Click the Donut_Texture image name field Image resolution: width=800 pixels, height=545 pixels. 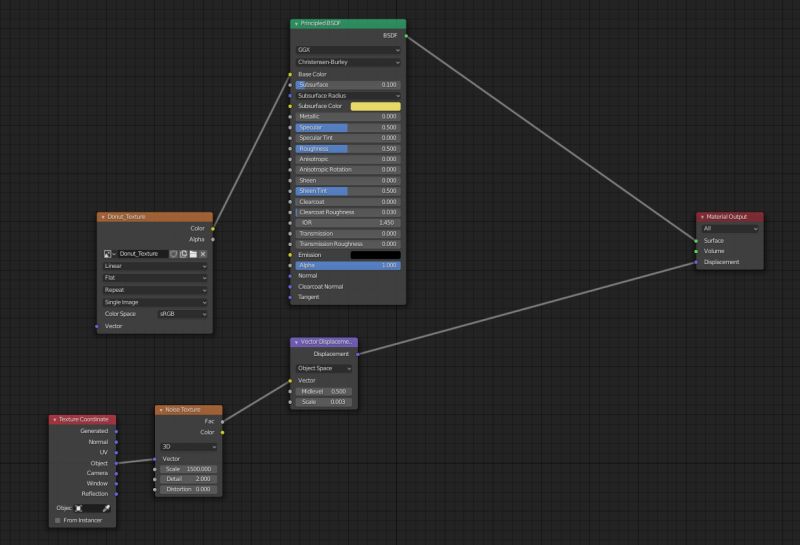click(x=143, y=254)
